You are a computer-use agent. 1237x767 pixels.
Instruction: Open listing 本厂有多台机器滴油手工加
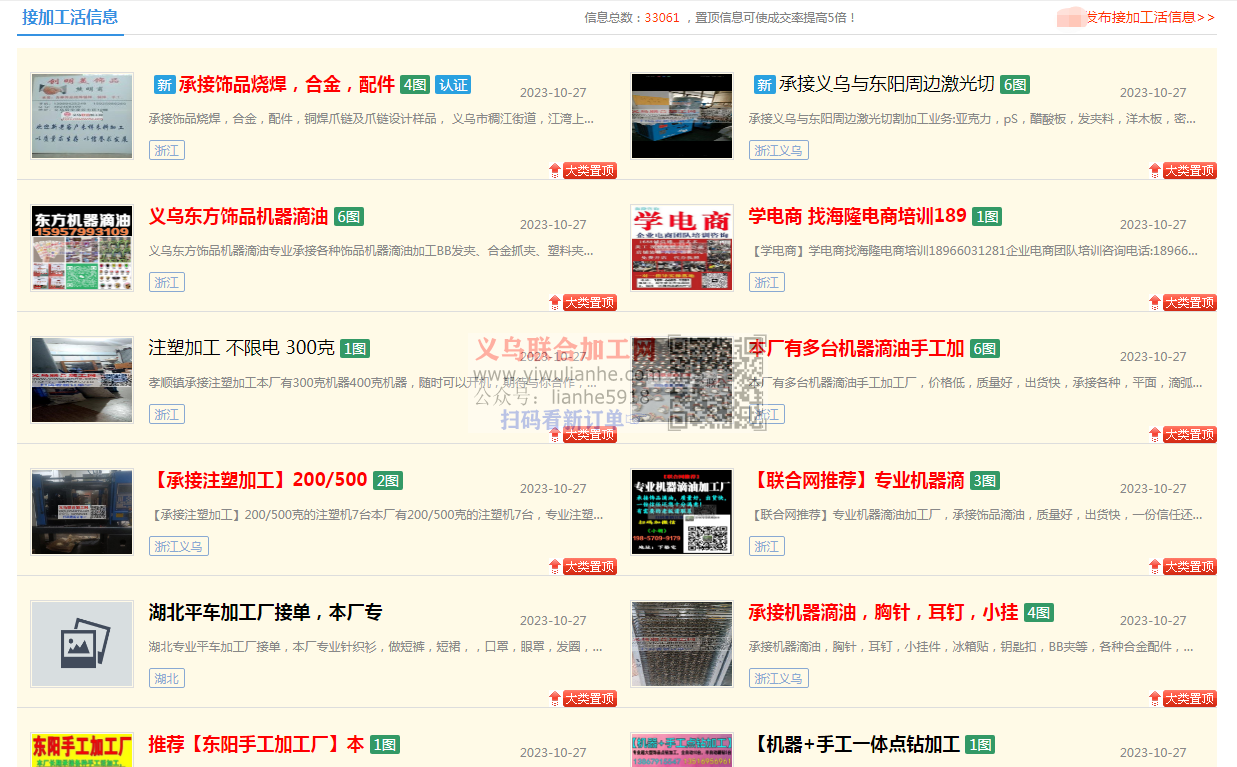click(x=857, y=349)
